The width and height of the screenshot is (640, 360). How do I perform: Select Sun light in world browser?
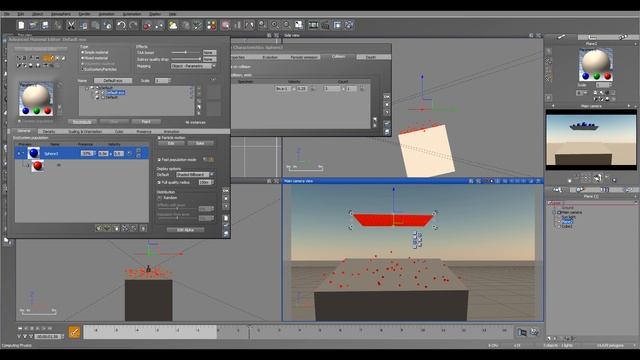(568, 217)
